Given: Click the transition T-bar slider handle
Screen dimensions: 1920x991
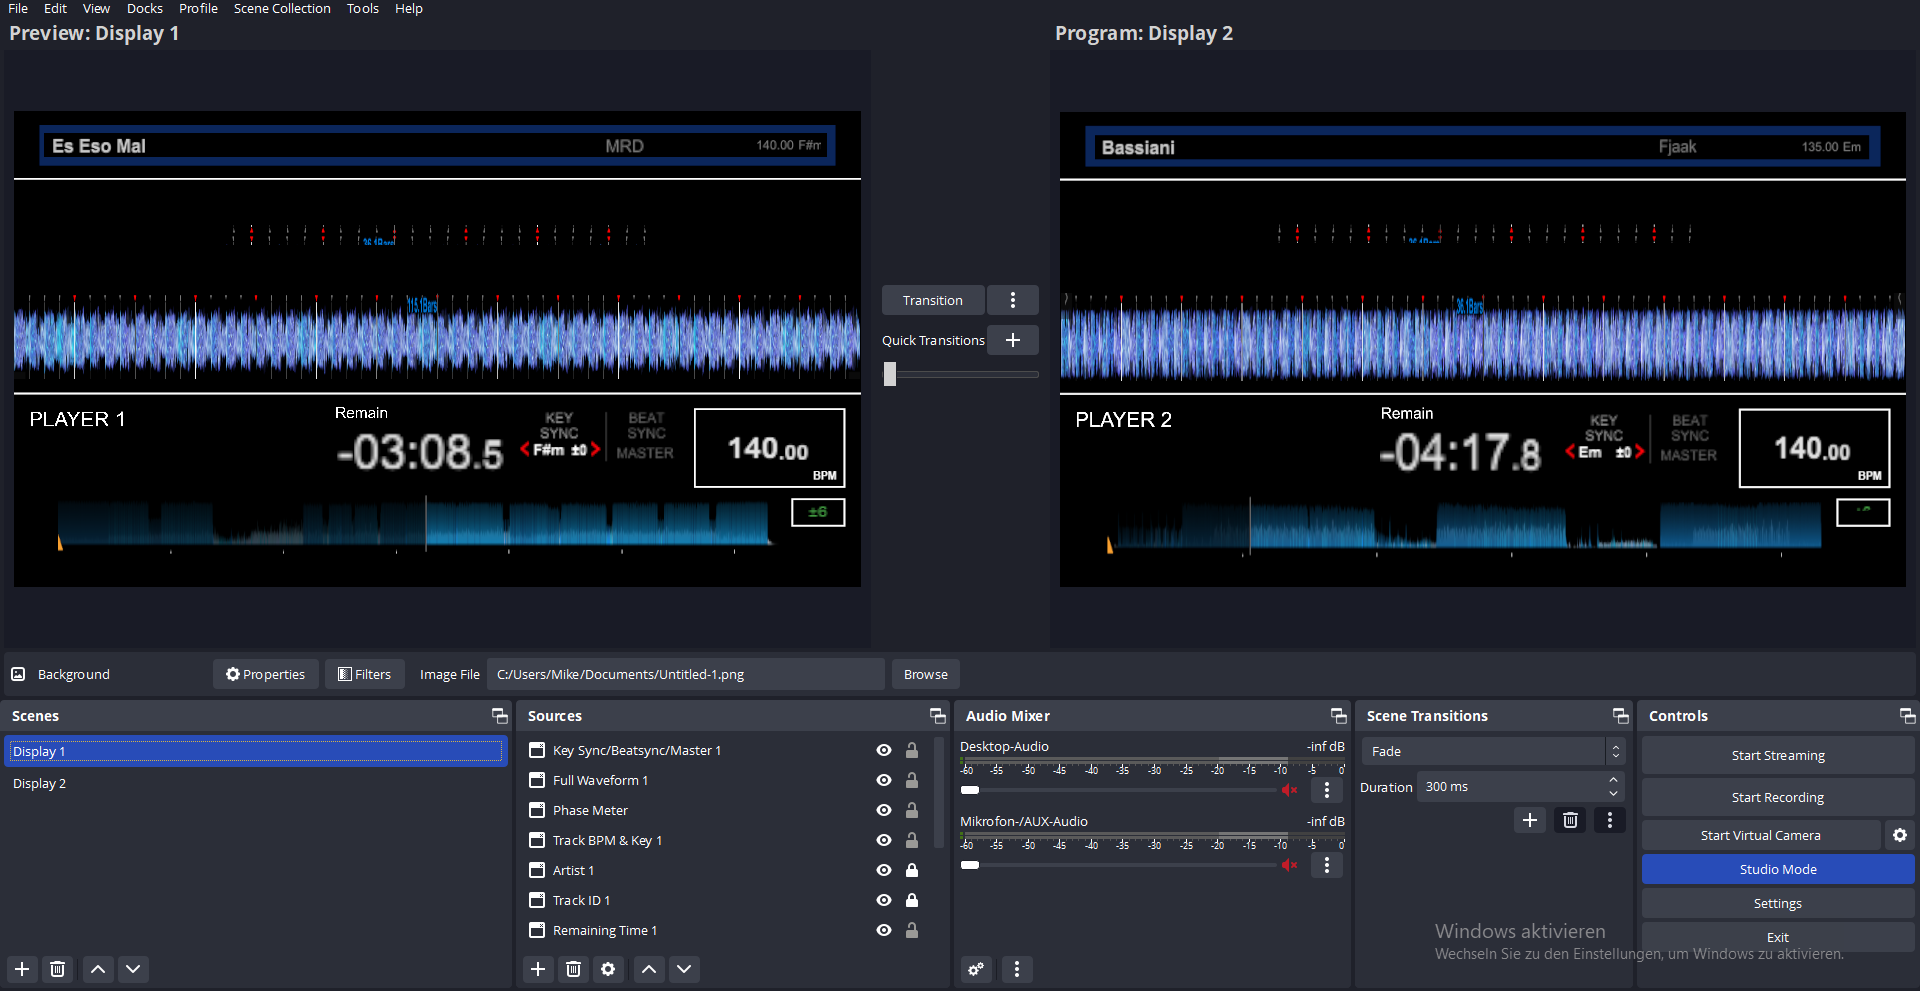Looking at the screenshot, I should [x=890, y=374].
